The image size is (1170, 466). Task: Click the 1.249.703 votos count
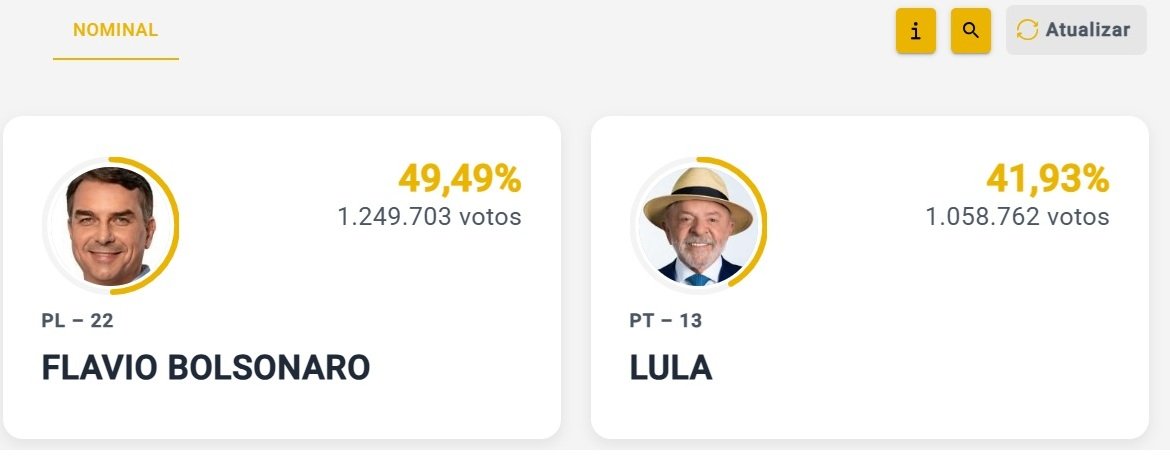(430, 217)
